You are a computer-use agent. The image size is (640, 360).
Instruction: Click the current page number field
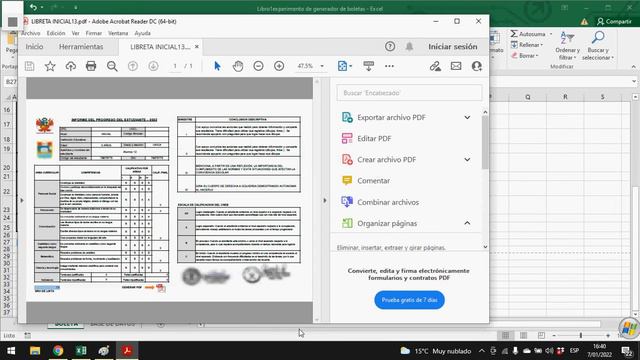175,66
